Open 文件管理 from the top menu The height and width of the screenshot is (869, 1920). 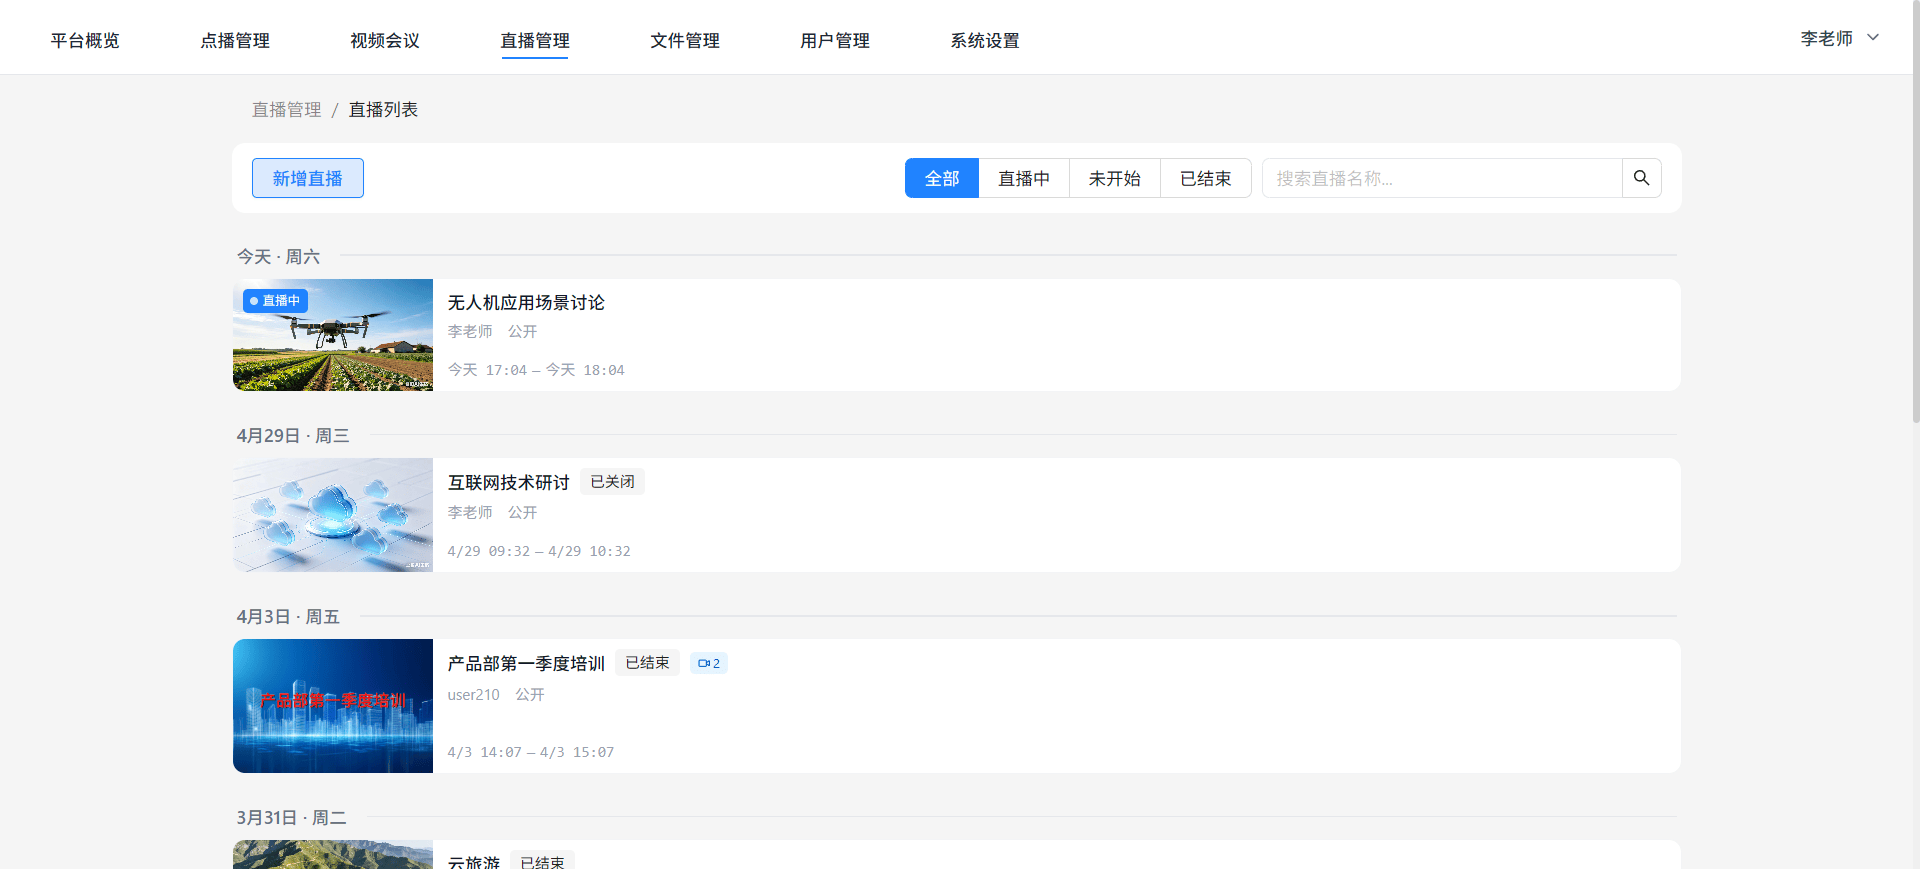[685, 40]
